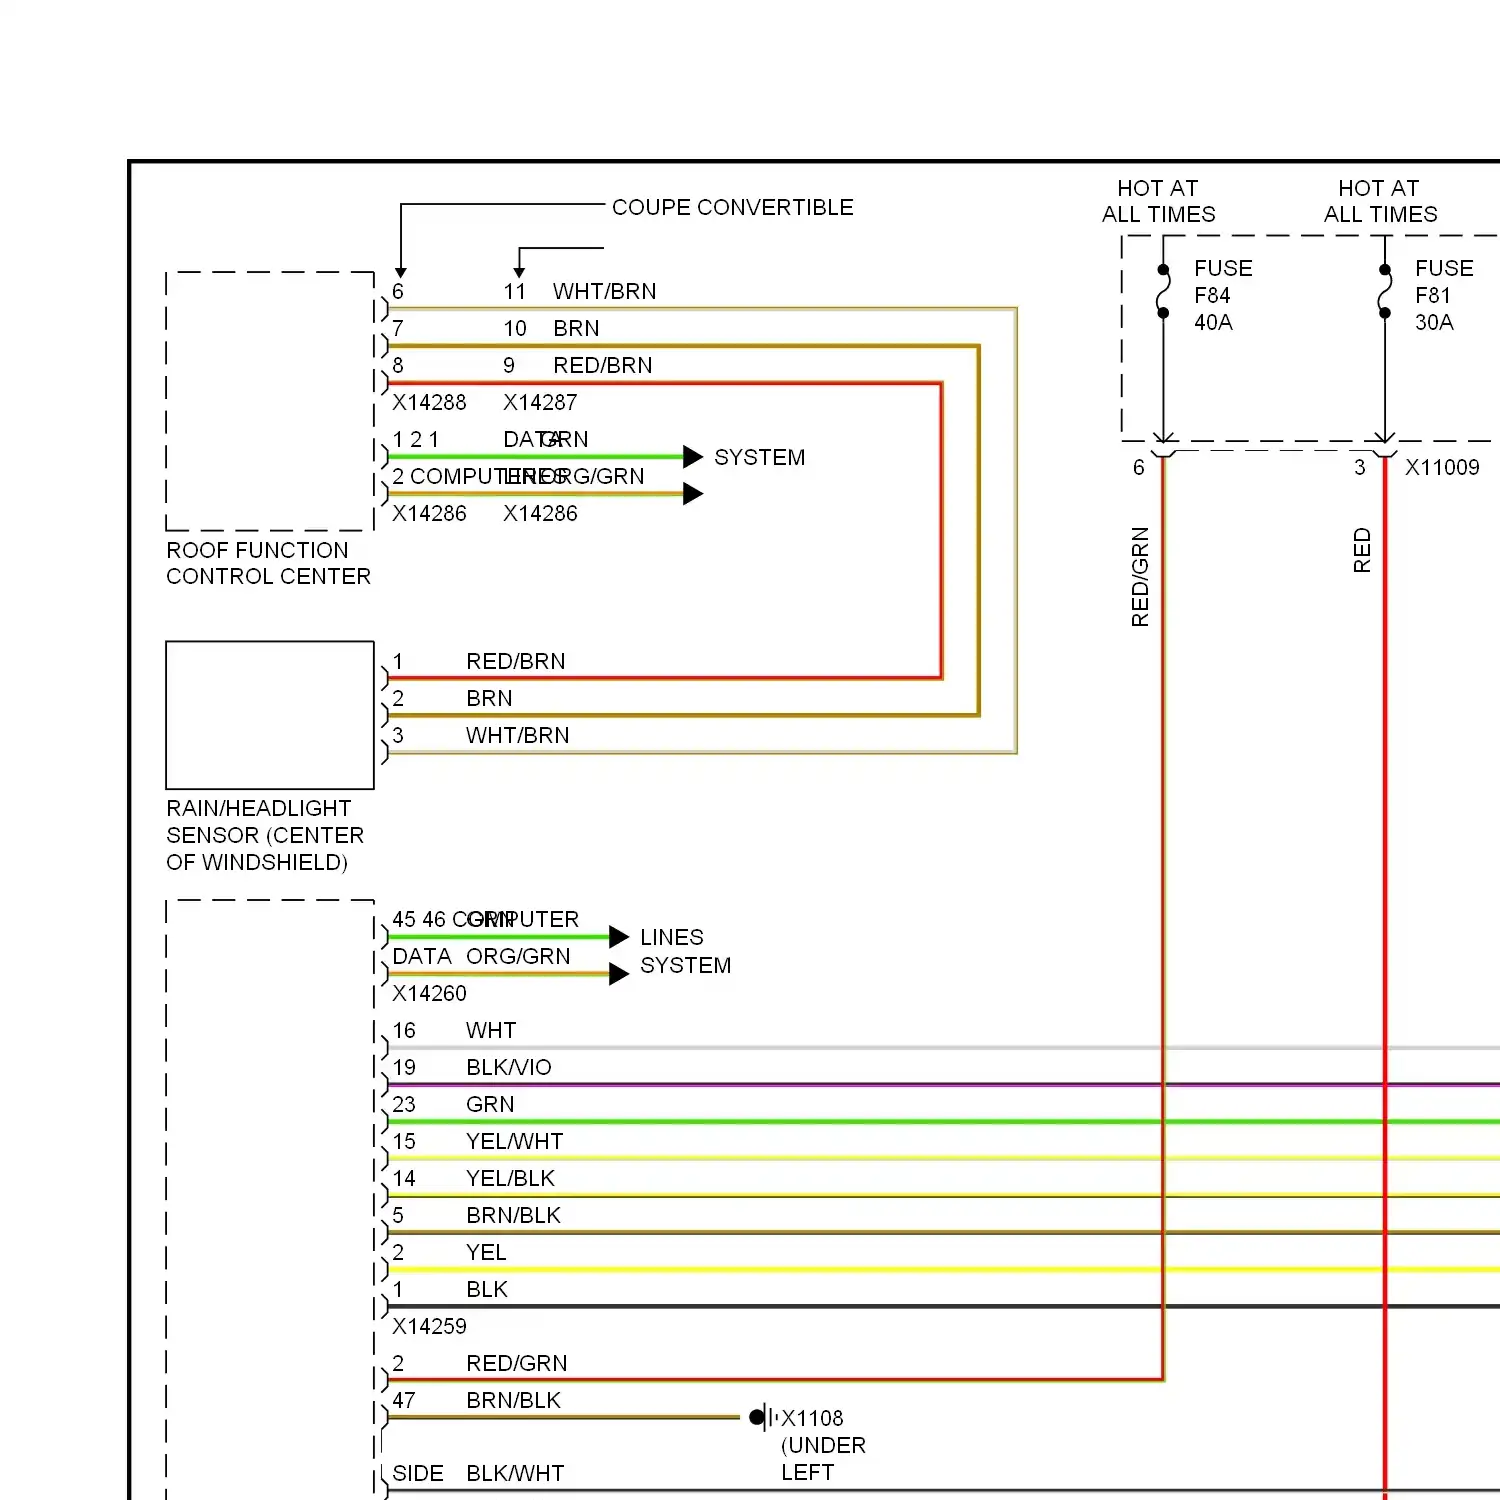Select the BRN/BLK label at pin 5
The width and height of the screenshot is (1500, 1500).
tap(514, 1215)
